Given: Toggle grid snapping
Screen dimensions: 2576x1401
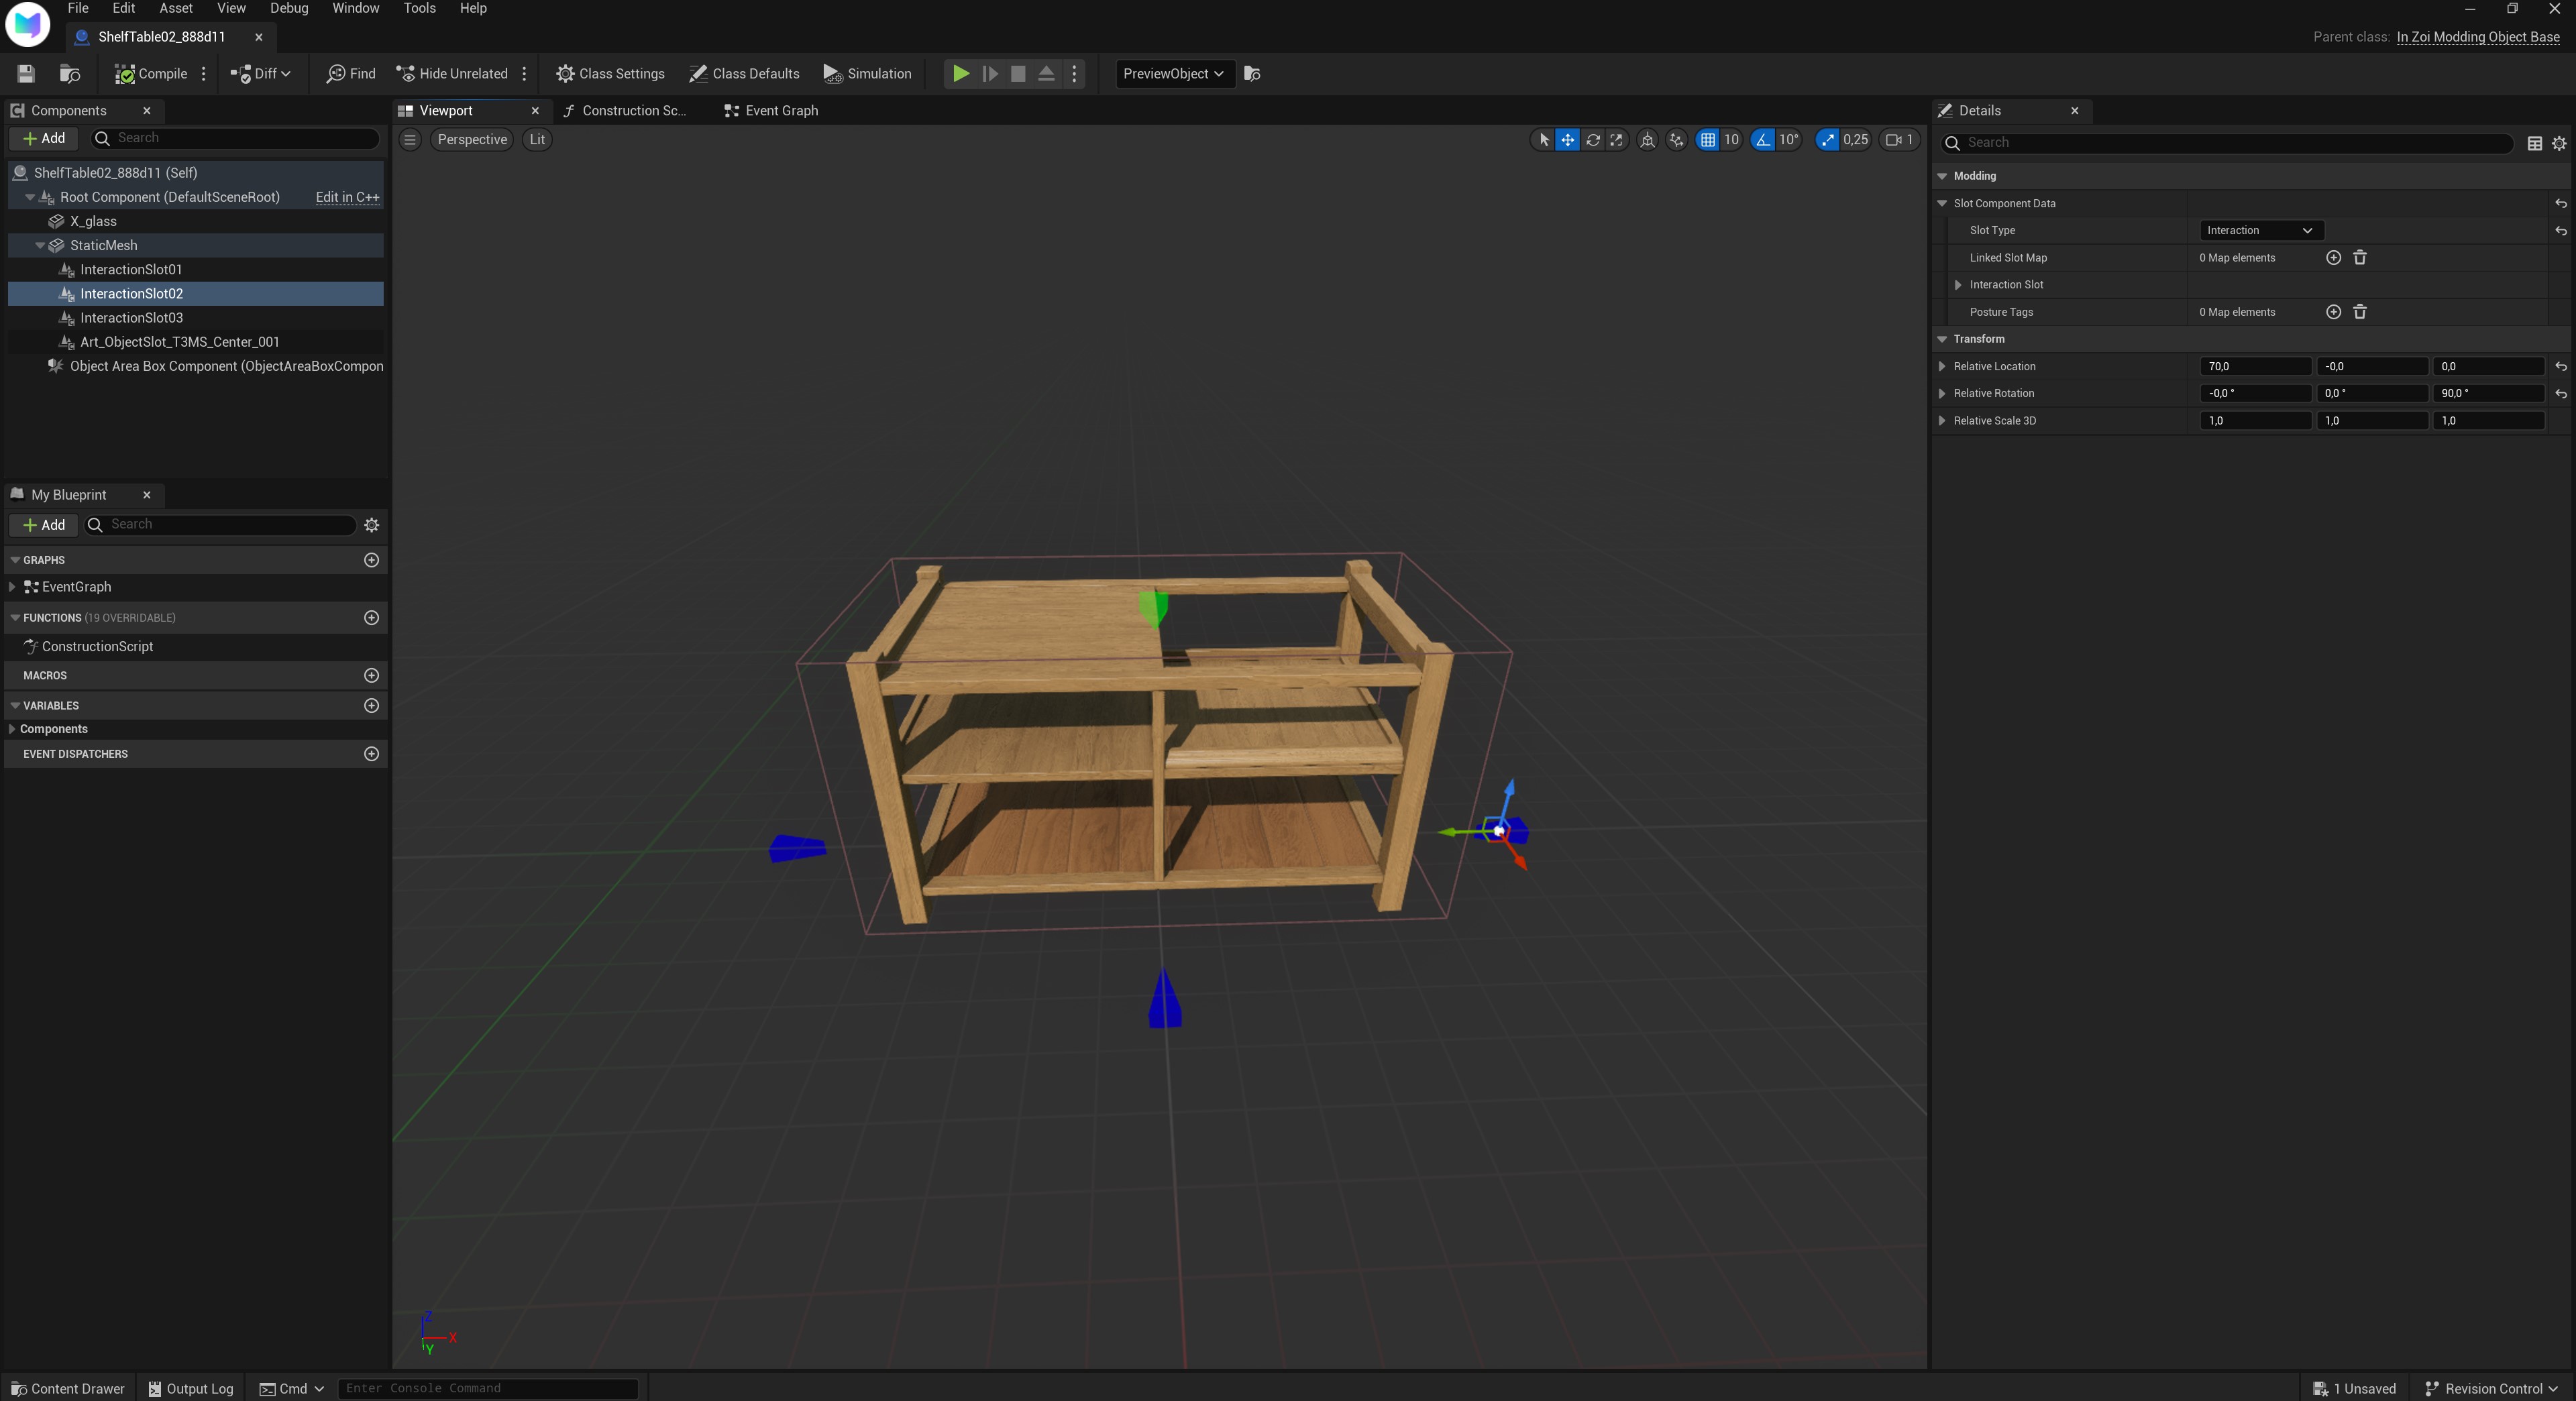Looking at the screenshot, I should coord(1707,139).
